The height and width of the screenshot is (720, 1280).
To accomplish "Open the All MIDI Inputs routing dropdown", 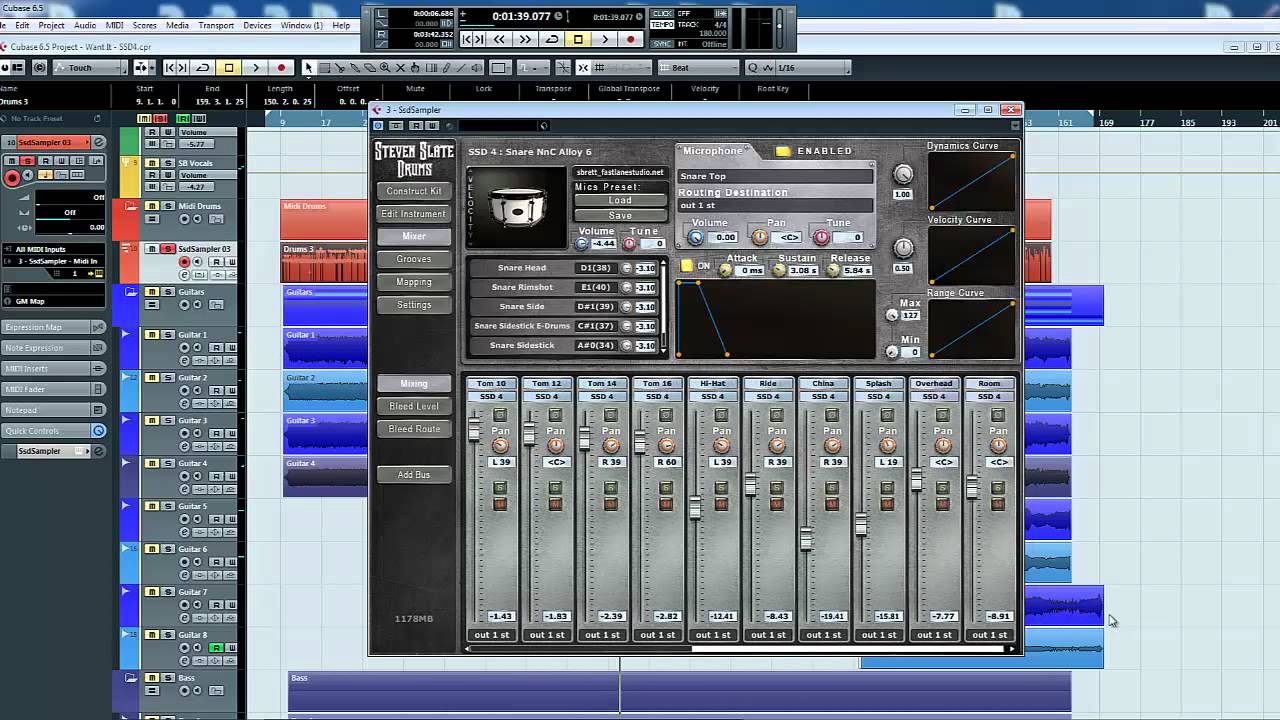I will click(x=54, y=249).
